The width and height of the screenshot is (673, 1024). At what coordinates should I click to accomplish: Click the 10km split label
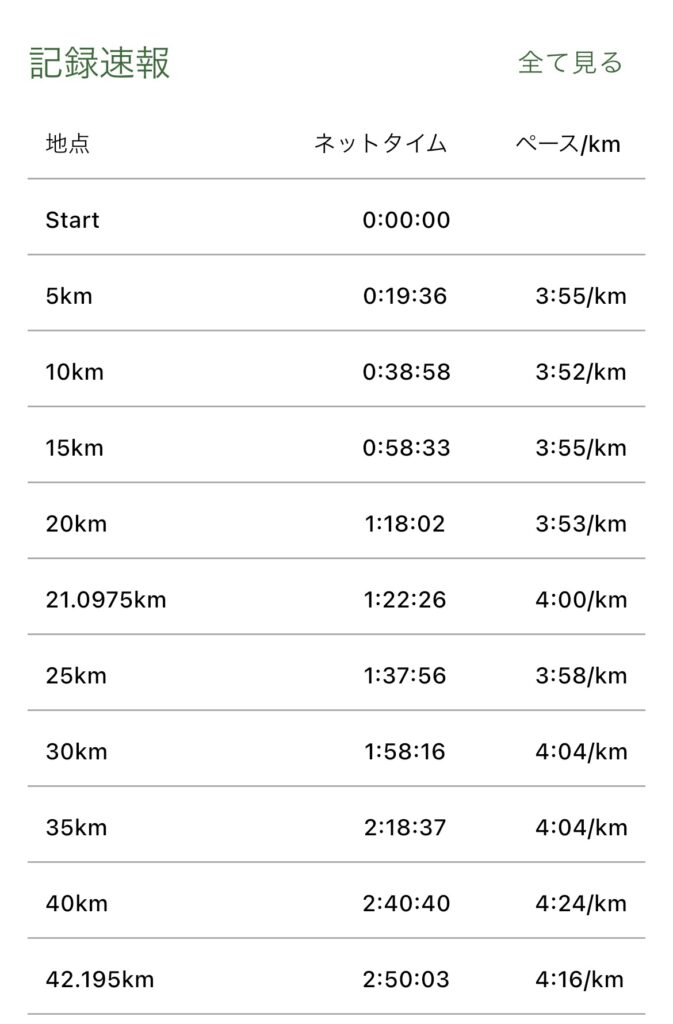click(x=74, y=372)
